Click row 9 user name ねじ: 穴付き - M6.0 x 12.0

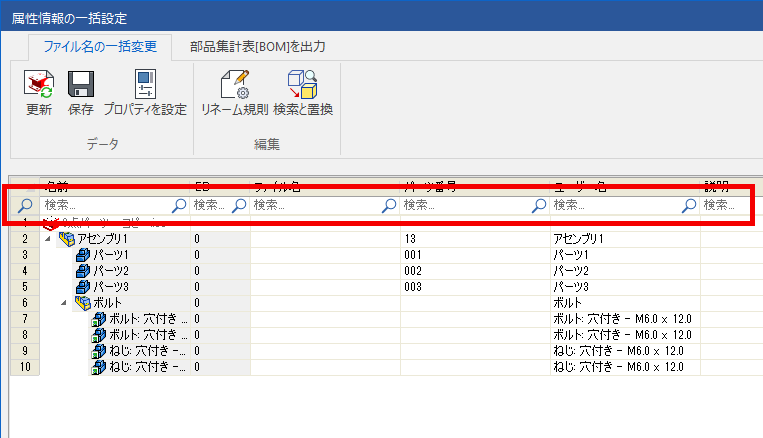[625, 351]
